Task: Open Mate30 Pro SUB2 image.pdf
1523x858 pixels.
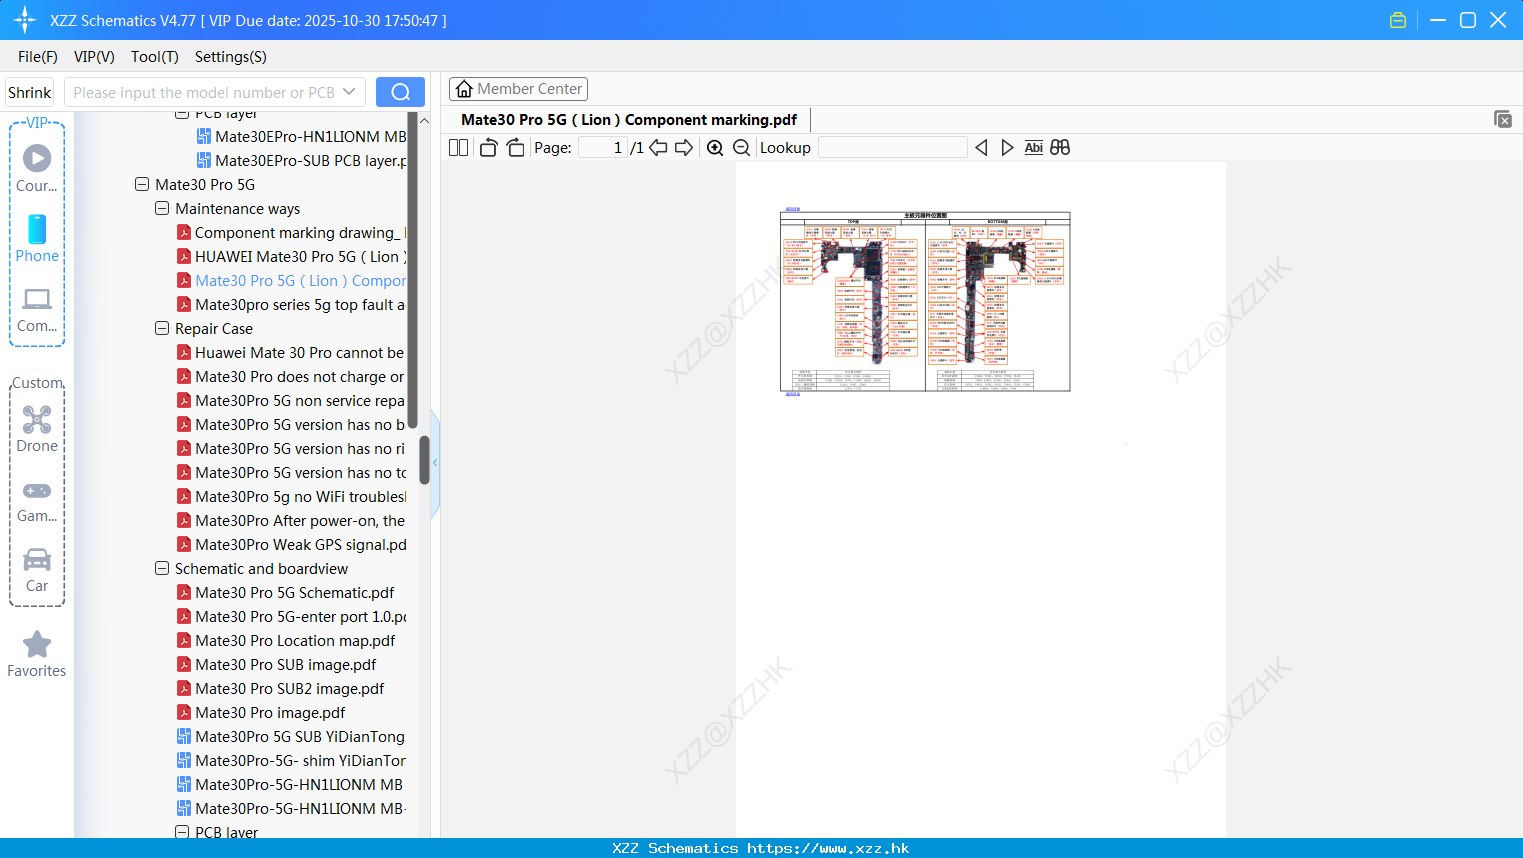Action: point(281,689)
